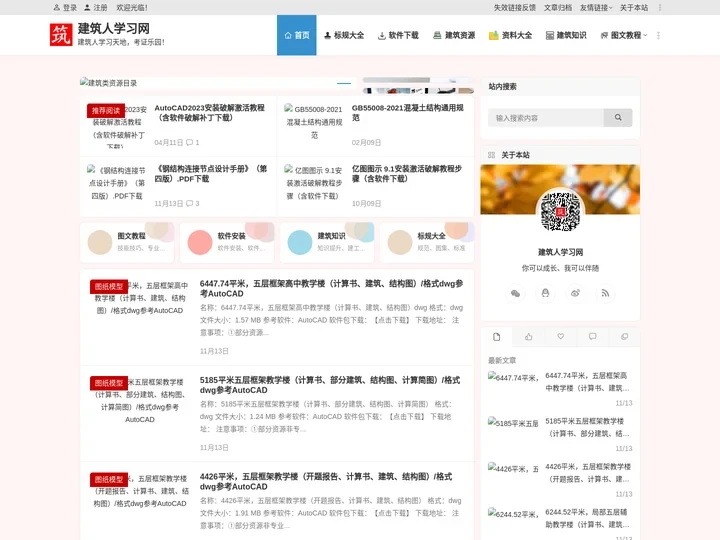Open the AutoCAD2023安装破解激活教程 article
This screenshot has width=720, height=540.
click(x=209, y=112)
